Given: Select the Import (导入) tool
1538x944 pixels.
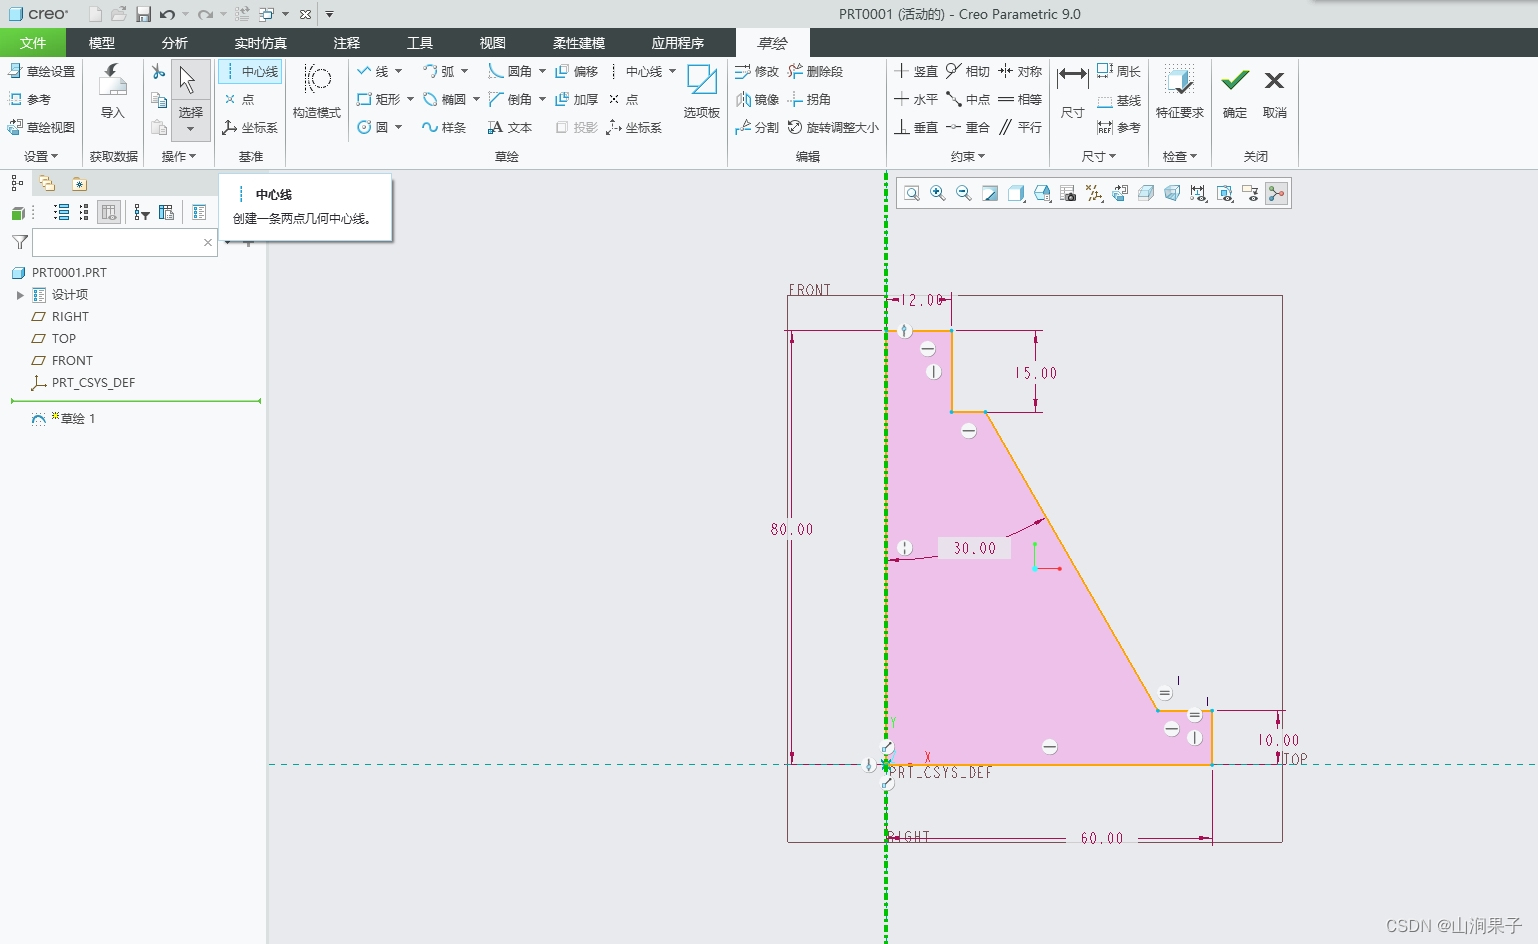Looking at the screenshot, I should [x=113, y=91].
